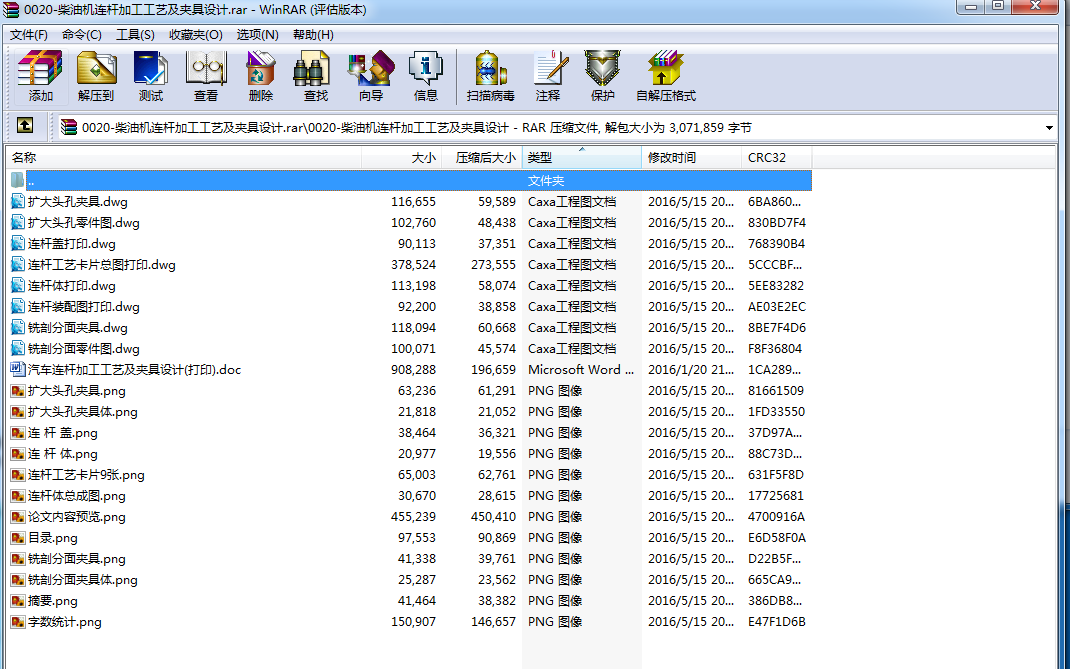This screenshot has width=1070, height=669.
Task: Open the 查看 (View) tool
Action: (x=205, y=76)
